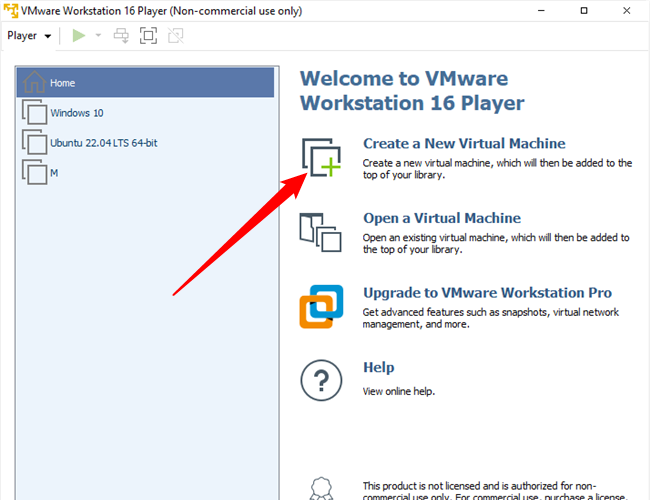The image size is (650, 500).
Task: Click the Create a New Virtual Machine icon
Action: click(321, 158)
